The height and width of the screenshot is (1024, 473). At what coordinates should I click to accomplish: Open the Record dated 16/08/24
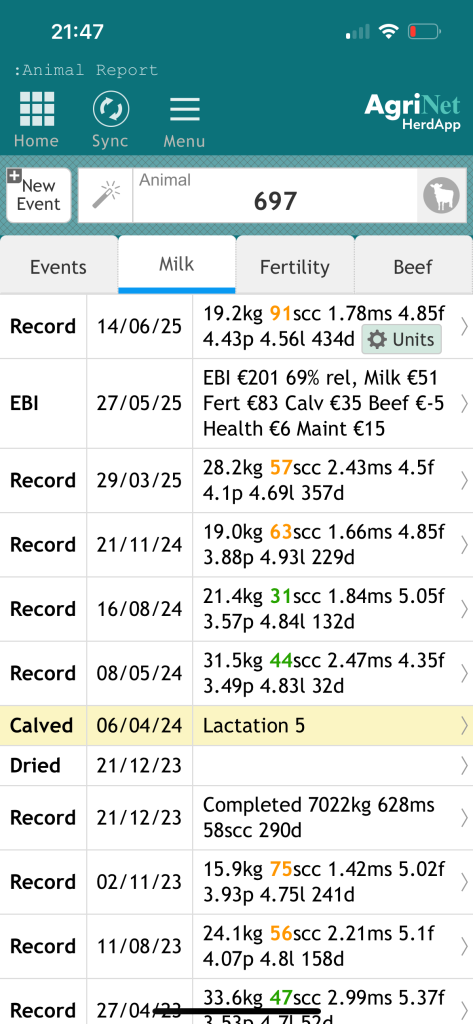click(x=236, y=609)
